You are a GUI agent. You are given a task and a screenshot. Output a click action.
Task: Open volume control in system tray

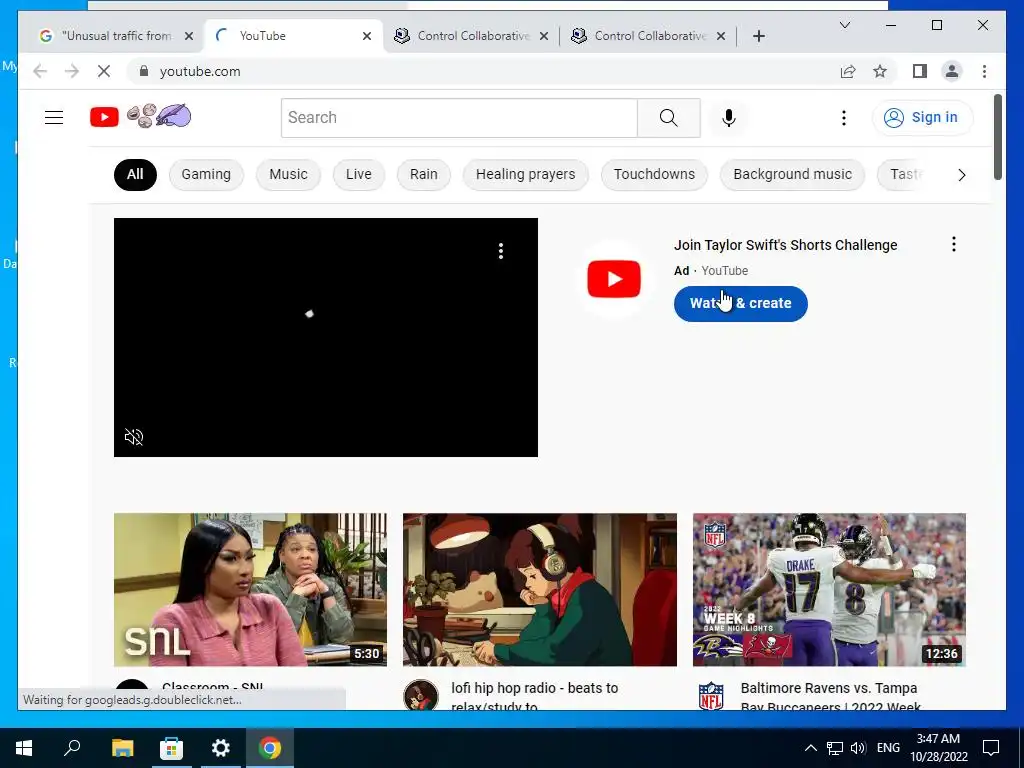(858, 748)
